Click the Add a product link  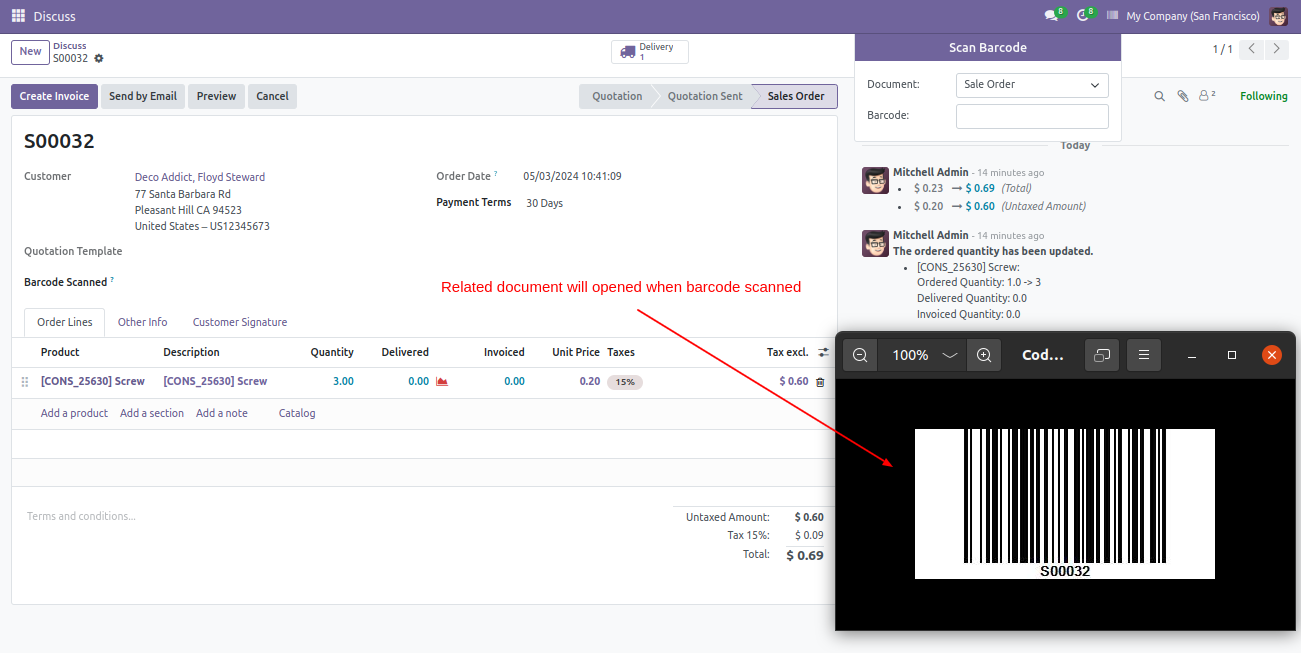74,413
